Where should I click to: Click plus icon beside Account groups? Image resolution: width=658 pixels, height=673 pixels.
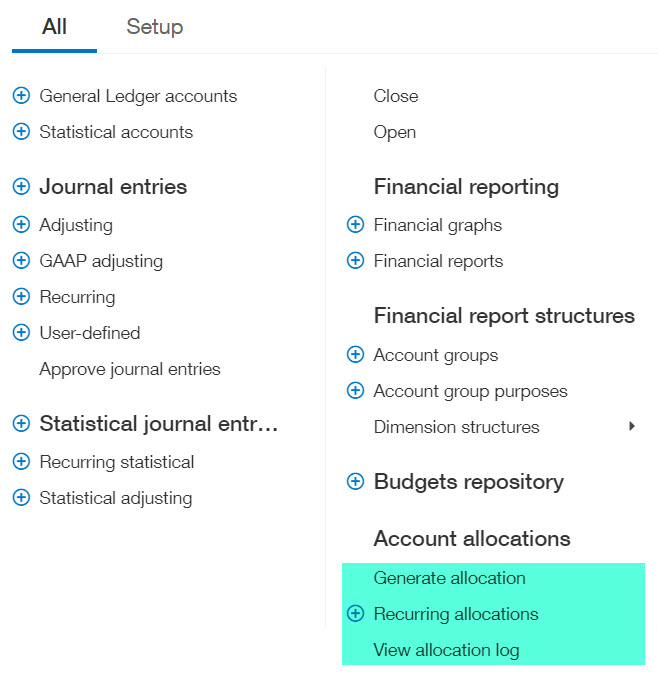coord(355,355)
